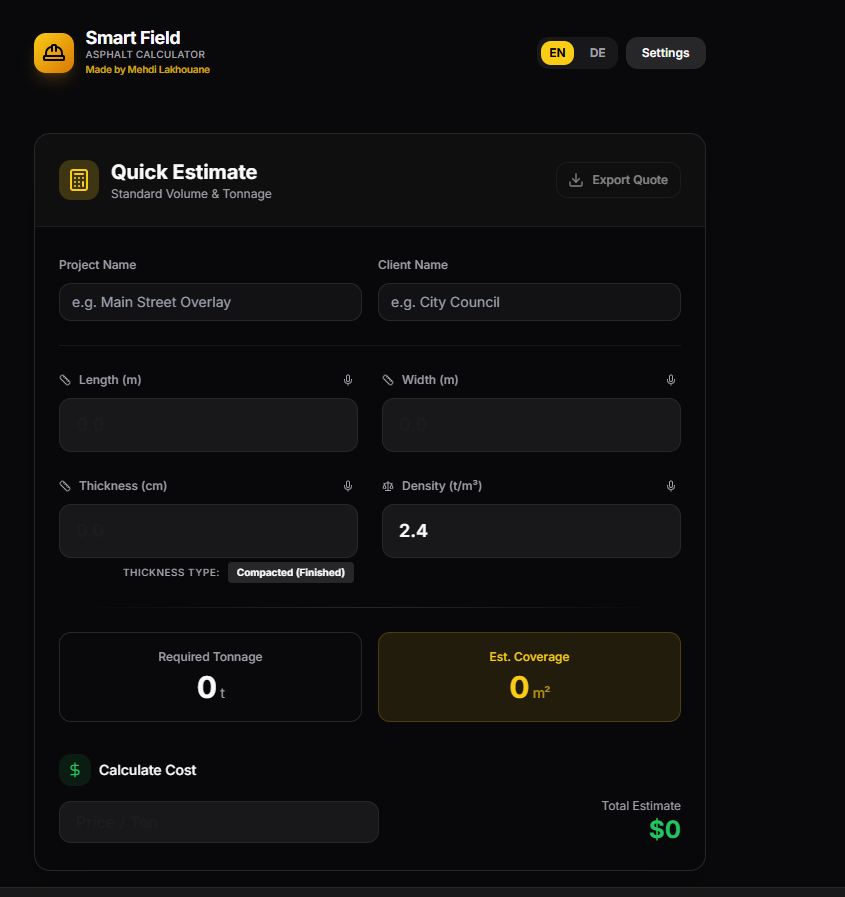
Task: Click the microphone icon next to Density
Action: [x=671, y=486]
